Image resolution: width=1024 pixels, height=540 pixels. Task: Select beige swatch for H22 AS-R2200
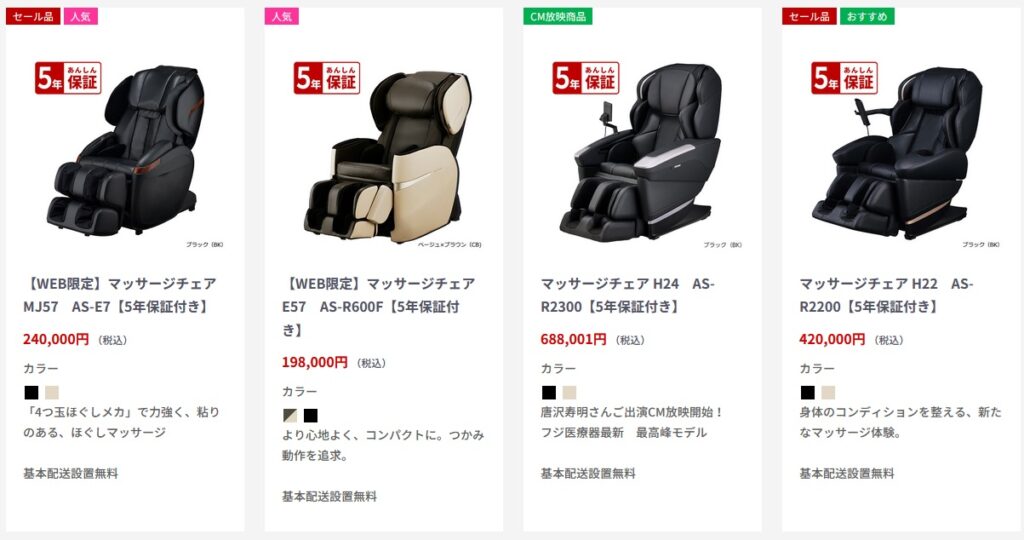pyautogui.click(x=828, y=392)
